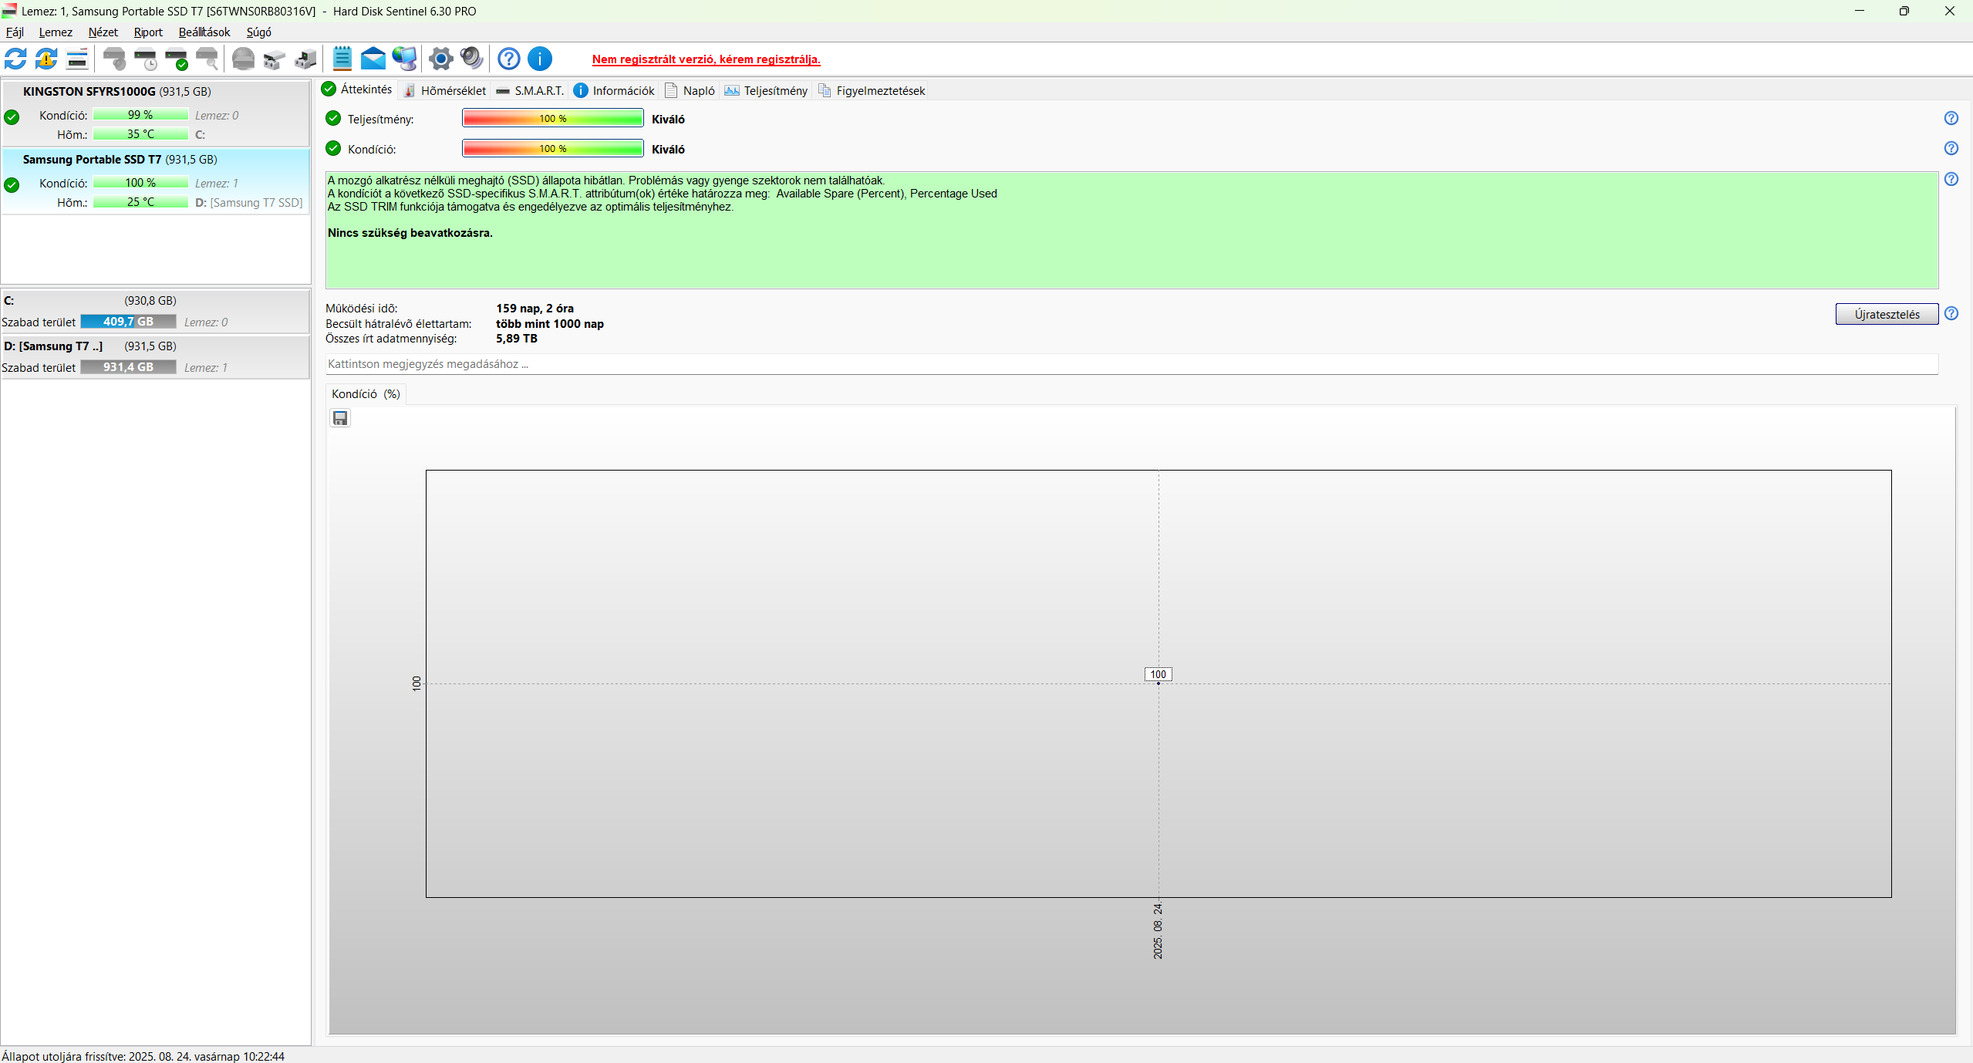Click the refresh icon with yellow warning sign
This screenshot has height=1063, width=1973.
(46, 59)
